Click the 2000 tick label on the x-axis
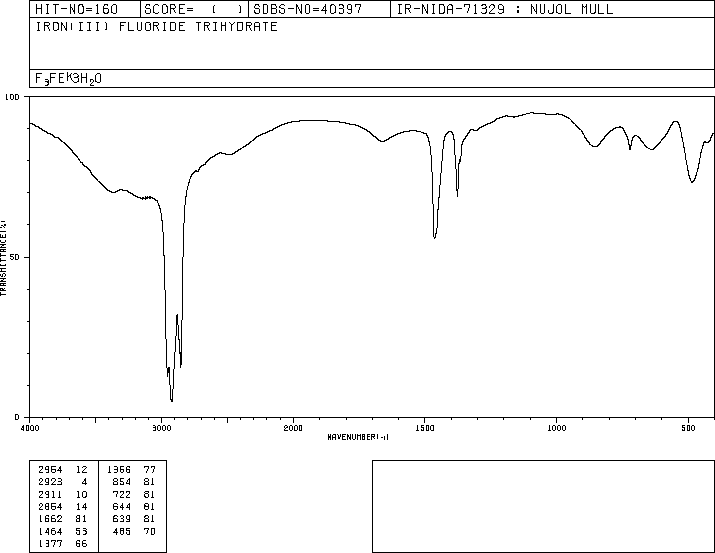715x553 pixels. tap(293, 428)
